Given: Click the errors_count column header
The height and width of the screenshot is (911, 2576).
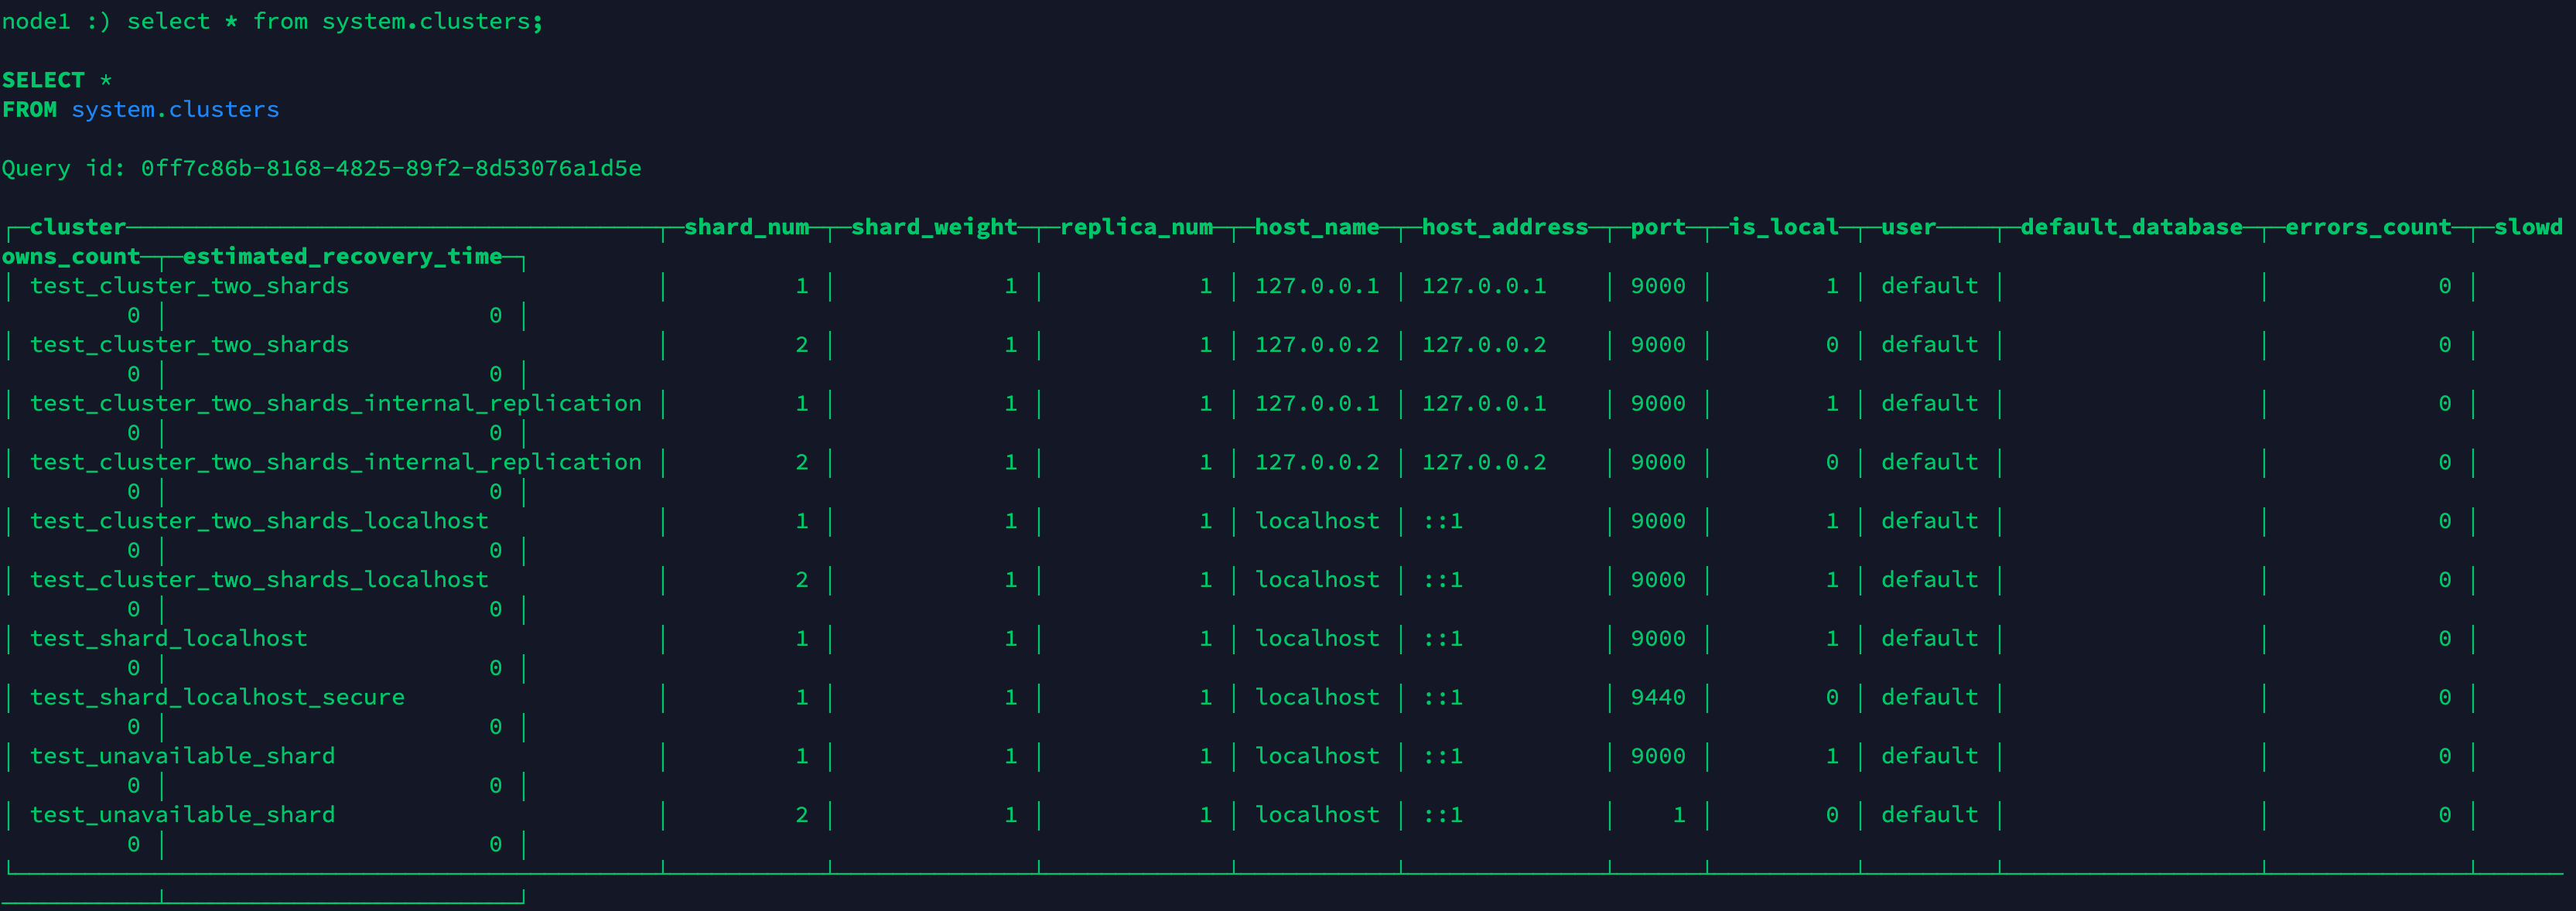Looking at the screenshot, I should coord(2368,227).
